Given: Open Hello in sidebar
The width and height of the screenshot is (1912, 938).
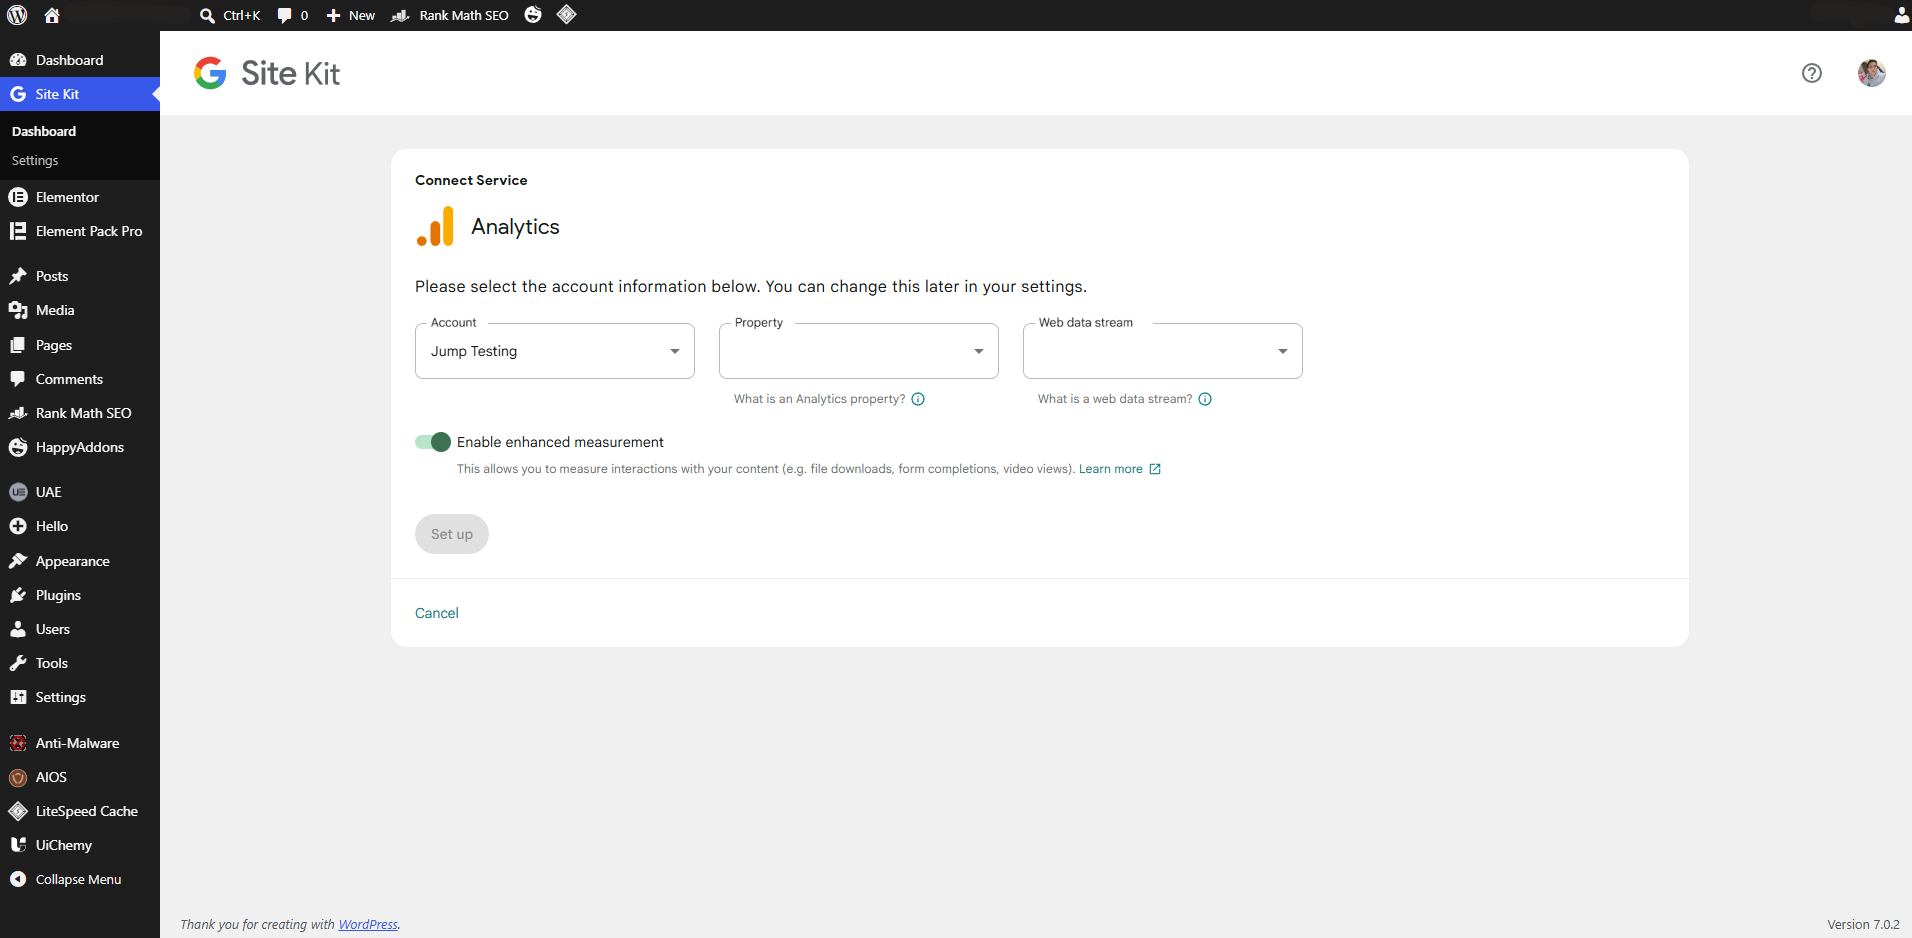Looking at the screenshot, I should pyautogui.click(x=80, y=526).
